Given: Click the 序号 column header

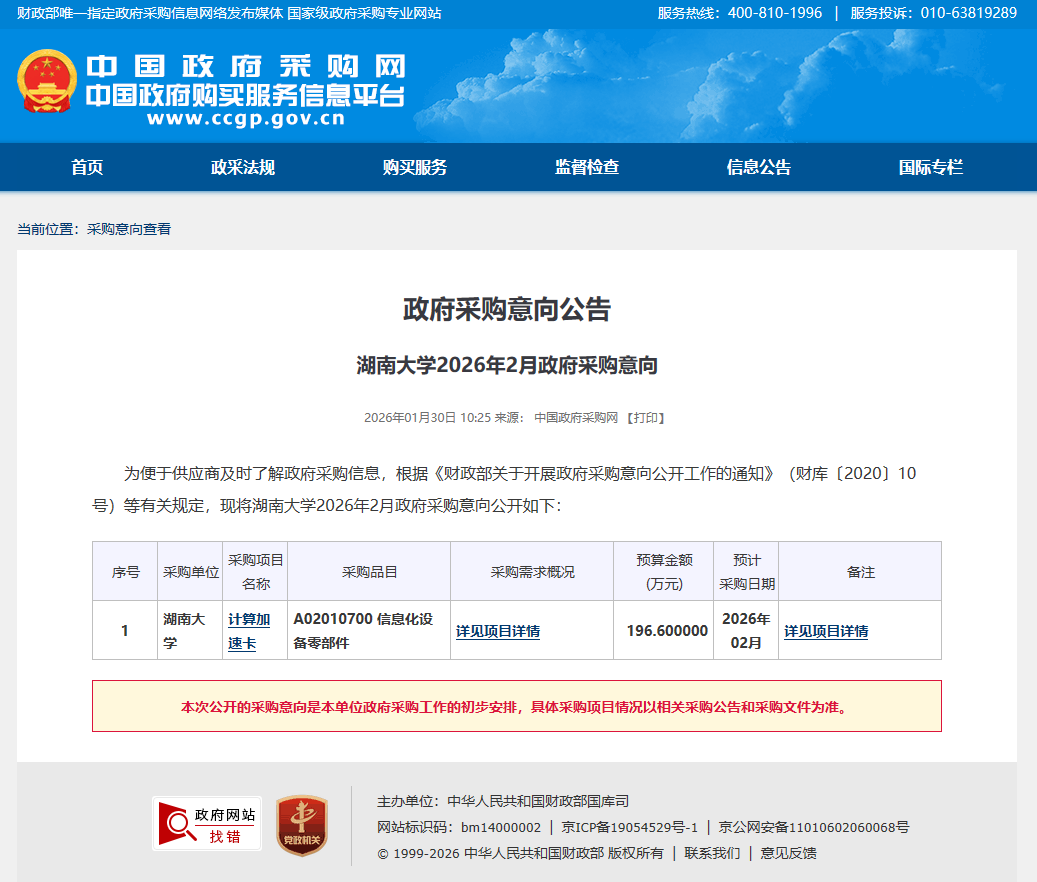Looking at the screenshot, I should coord(125,572).
